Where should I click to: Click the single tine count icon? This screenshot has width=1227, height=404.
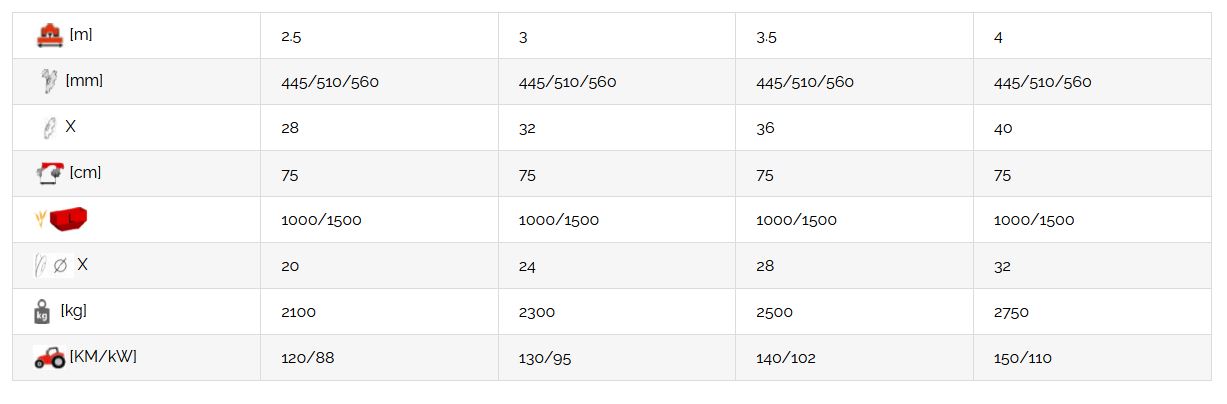[x=47, y=127]
